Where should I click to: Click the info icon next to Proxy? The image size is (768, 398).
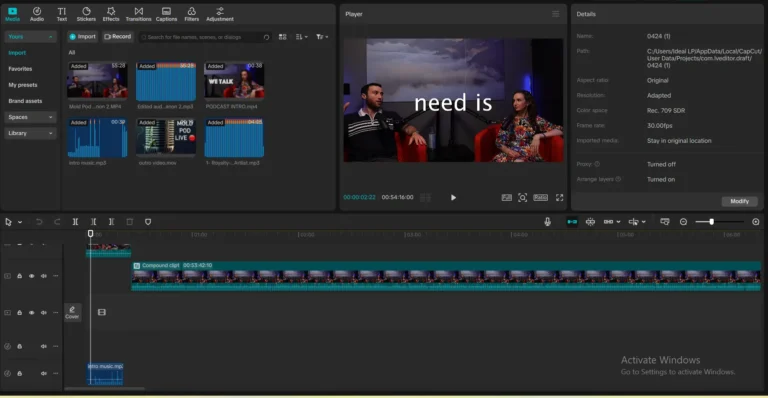click(x=597, y=164)
